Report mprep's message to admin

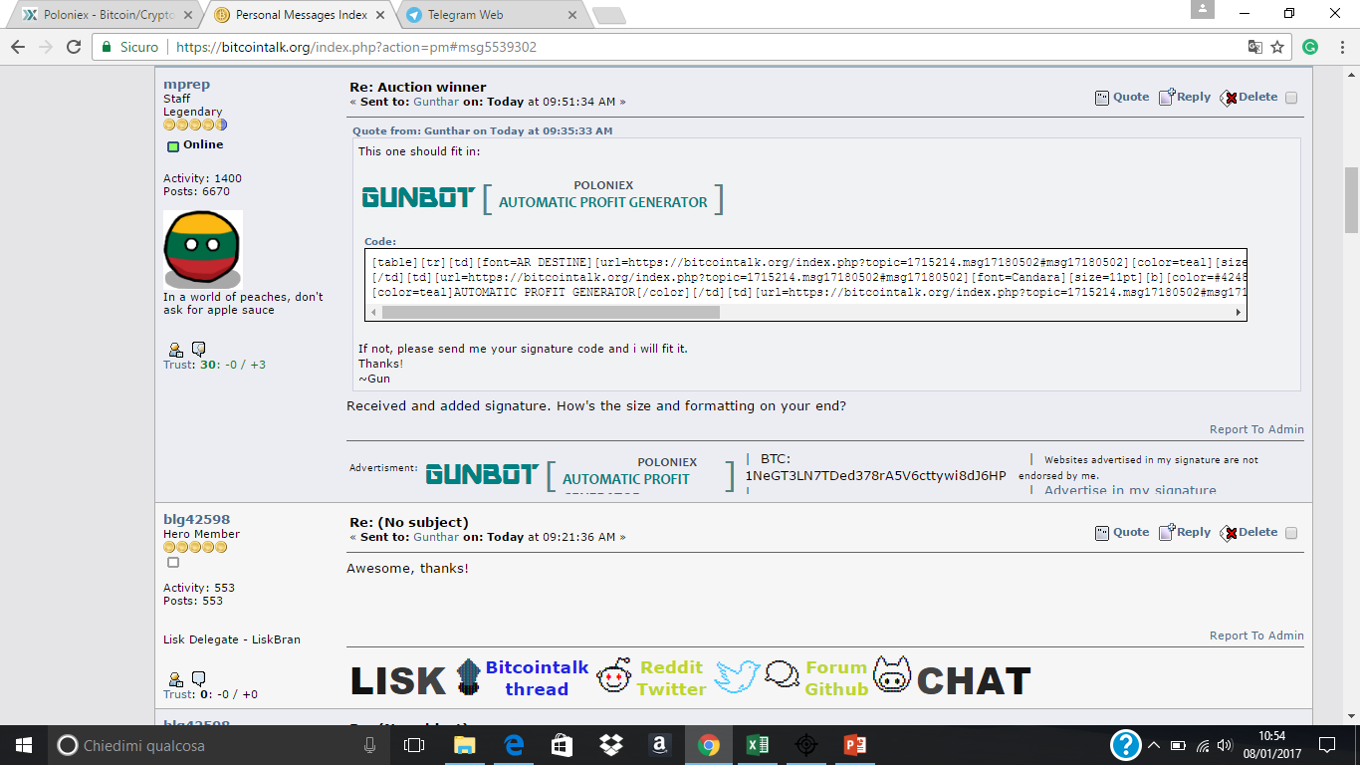(x=1256, y=429)
